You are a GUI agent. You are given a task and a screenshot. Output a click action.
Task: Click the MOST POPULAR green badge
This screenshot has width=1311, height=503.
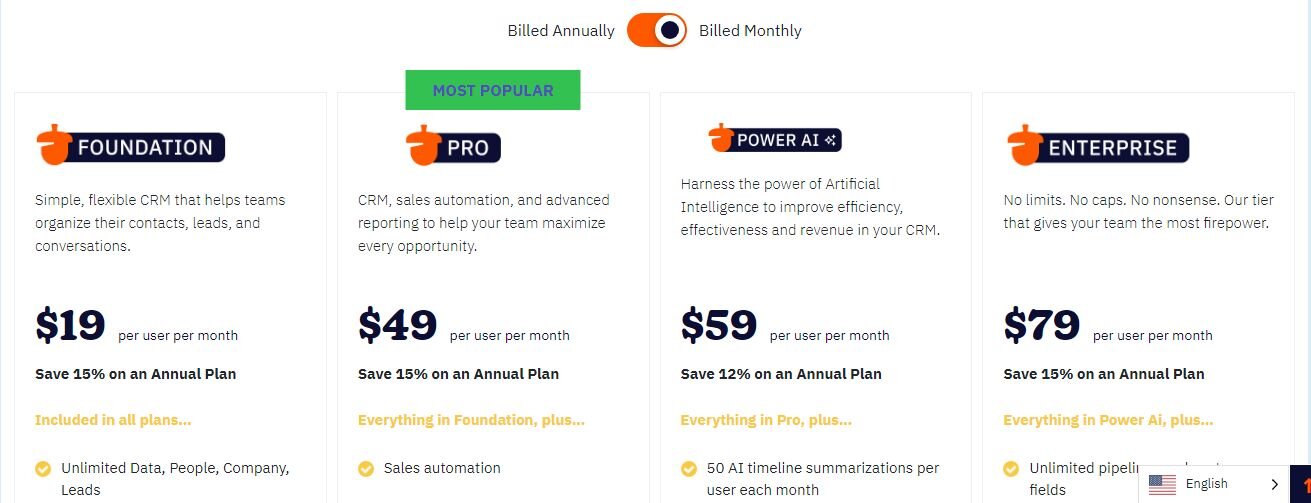pyautogui.click(x=493, y=90)
